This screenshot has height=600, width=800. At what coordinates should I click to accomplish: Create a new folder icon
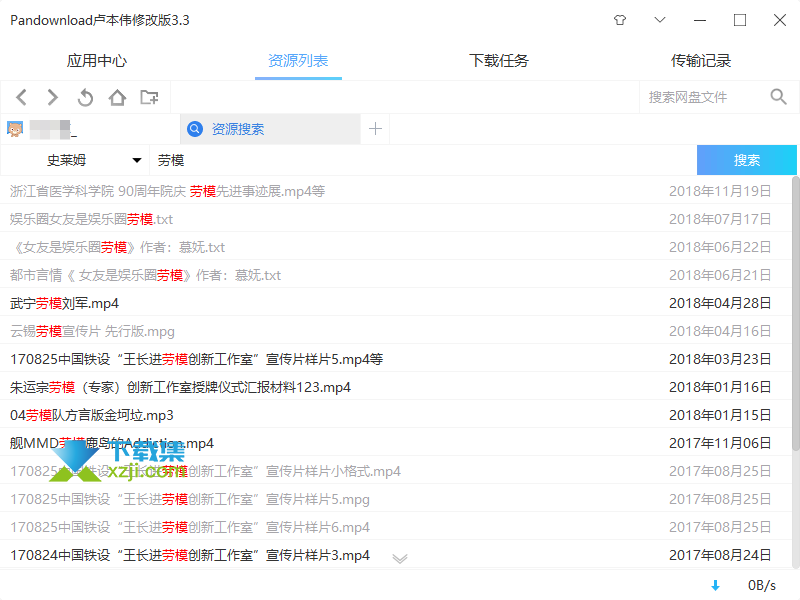point(149,97)
